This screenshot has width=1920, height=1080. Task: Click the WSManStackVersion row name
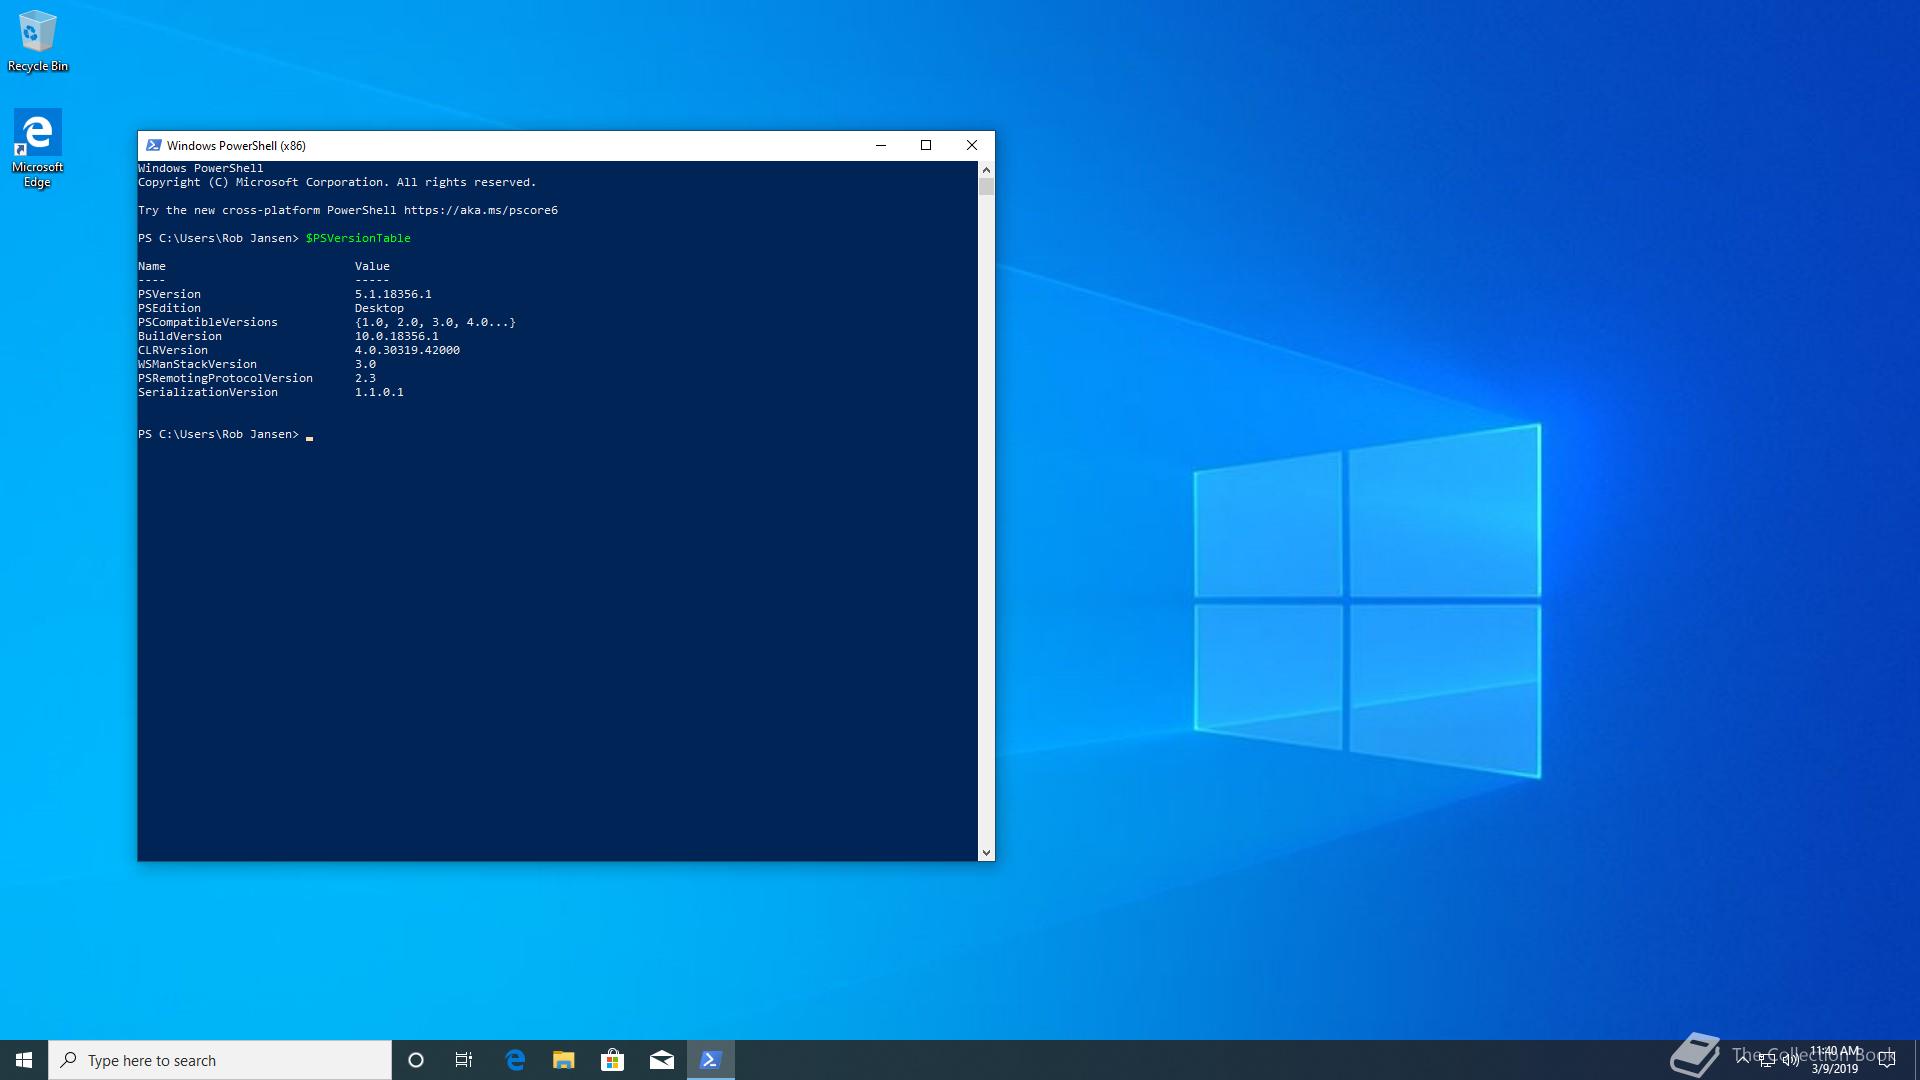click(197, 364)
